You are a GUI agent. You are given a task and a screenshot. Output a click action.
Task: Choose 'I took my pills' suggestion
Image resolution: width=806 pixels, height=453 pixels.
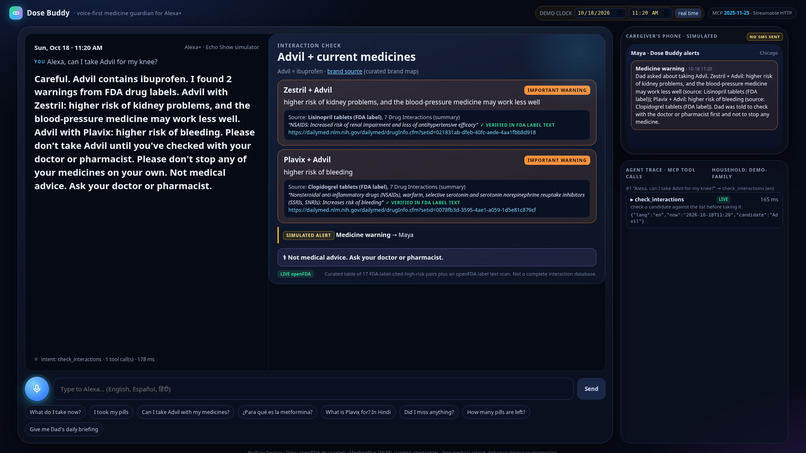coord(111,412)
